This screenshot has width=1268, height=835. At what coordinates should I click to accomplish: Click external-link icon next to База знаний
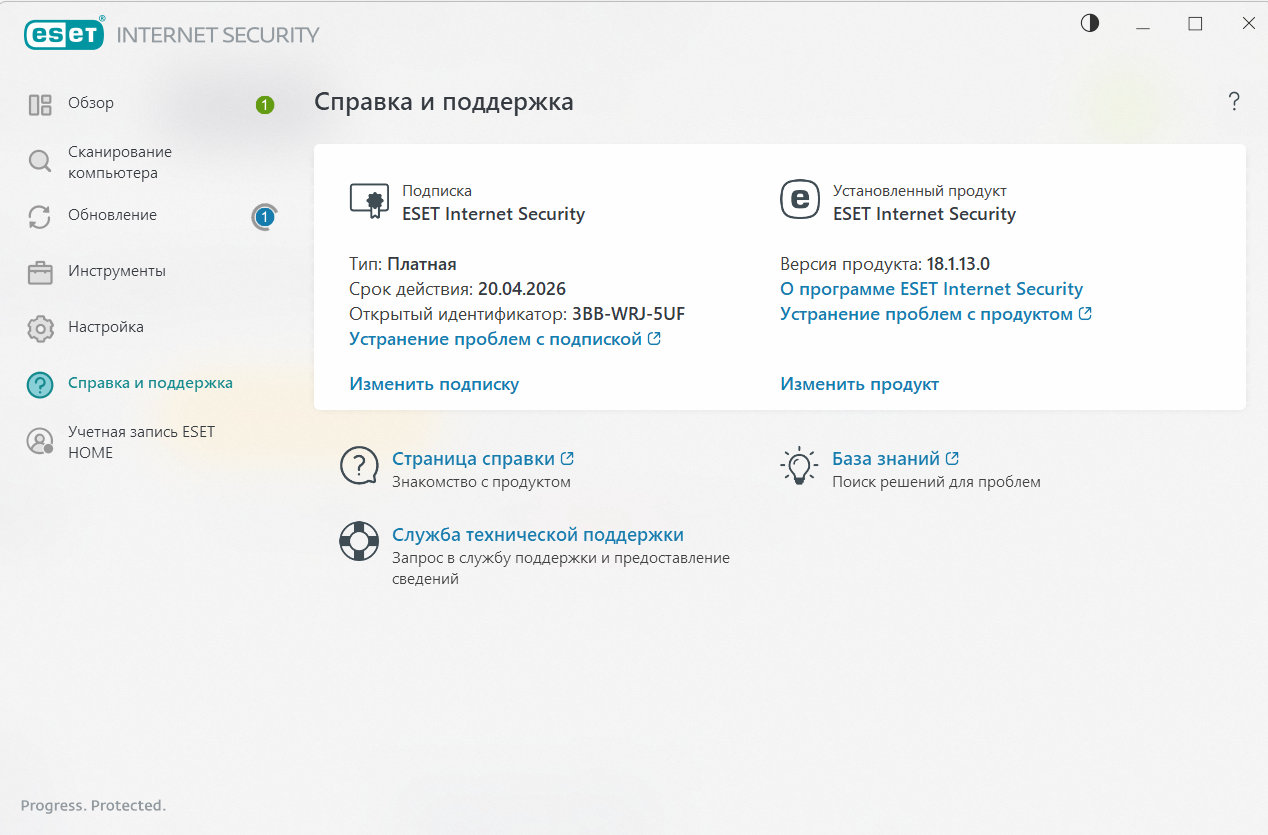click(x=952, y=458)
